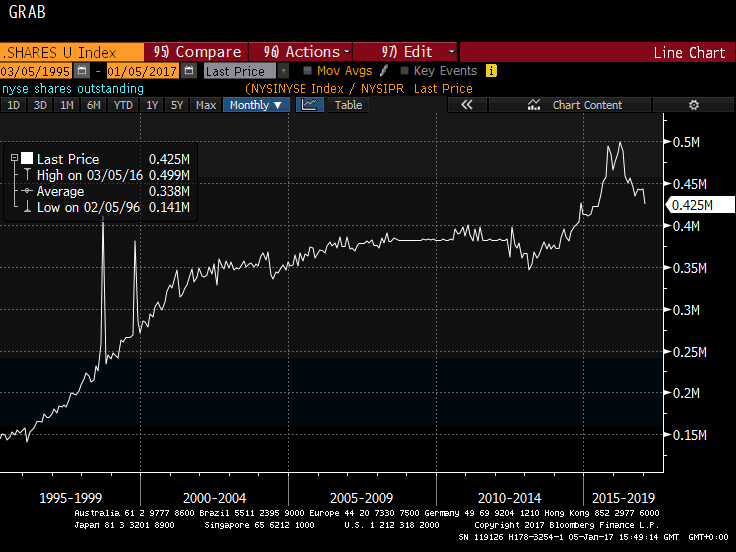Click the Line Chart title label
Screen dimensions: 736x552
pos(689,52)
